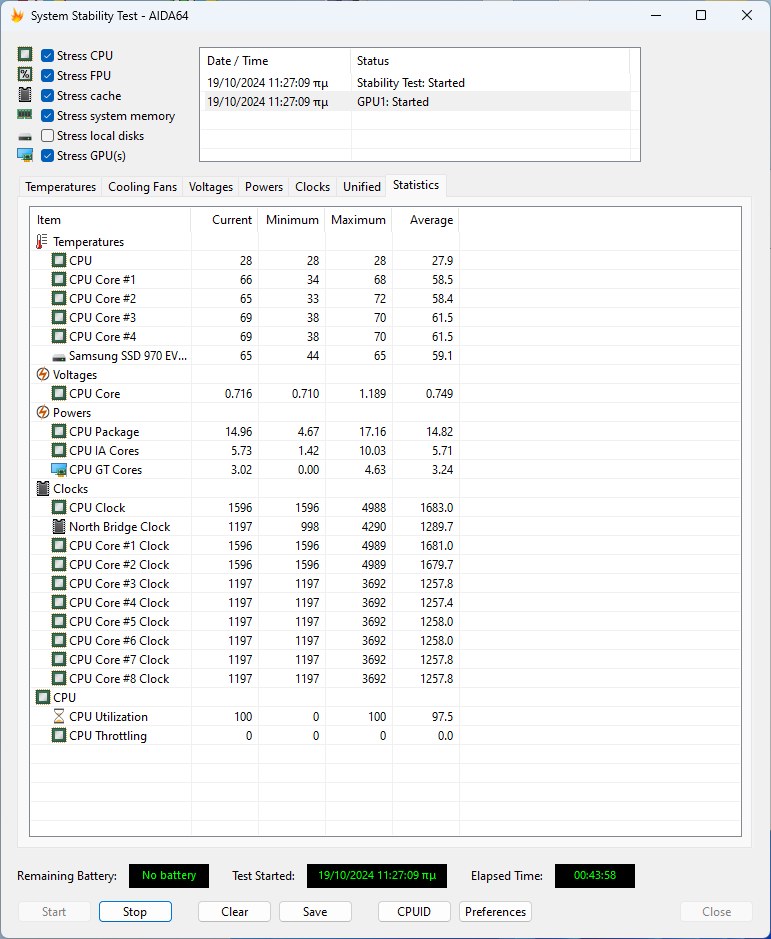
Task: Open the Powers tab
Action: click(264, 187)
